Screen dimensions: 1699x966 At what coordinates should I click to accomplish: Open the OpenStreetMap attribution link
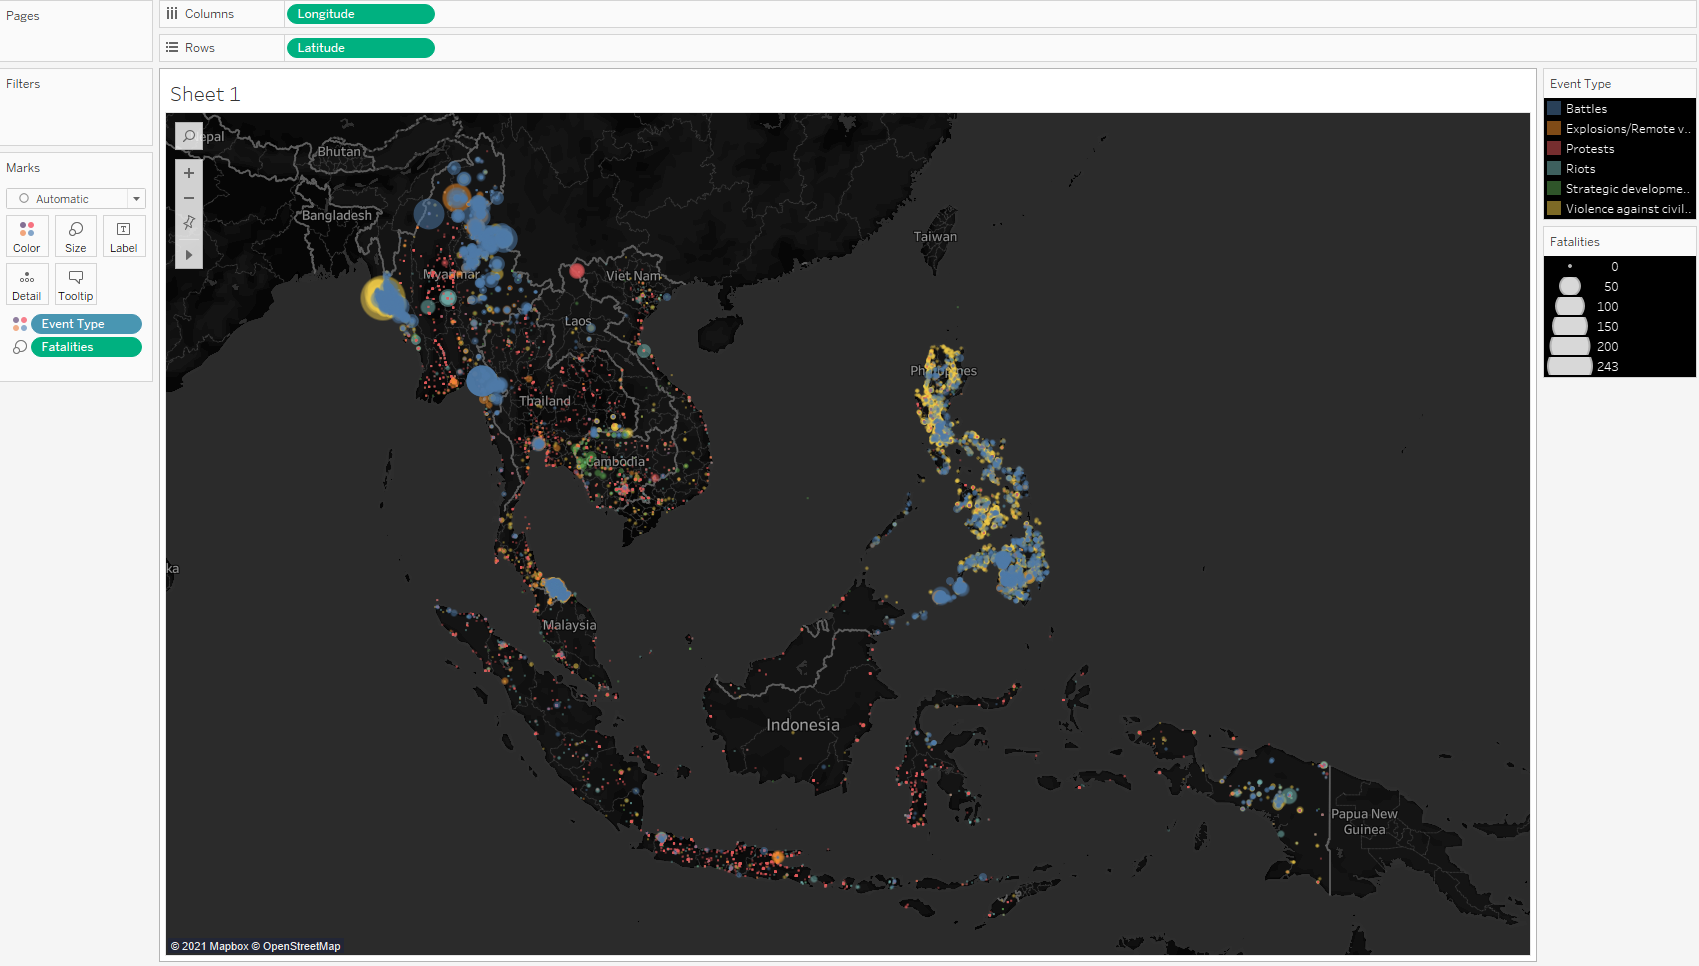(301, 946)
